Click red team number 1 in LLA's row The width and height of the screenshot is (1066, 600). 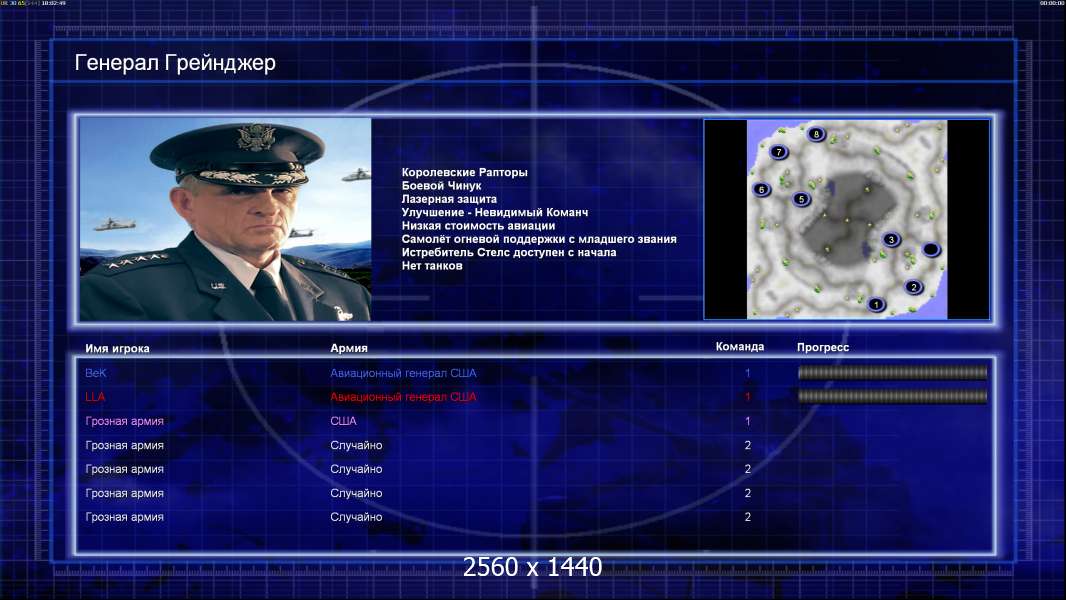coord(747,397)
